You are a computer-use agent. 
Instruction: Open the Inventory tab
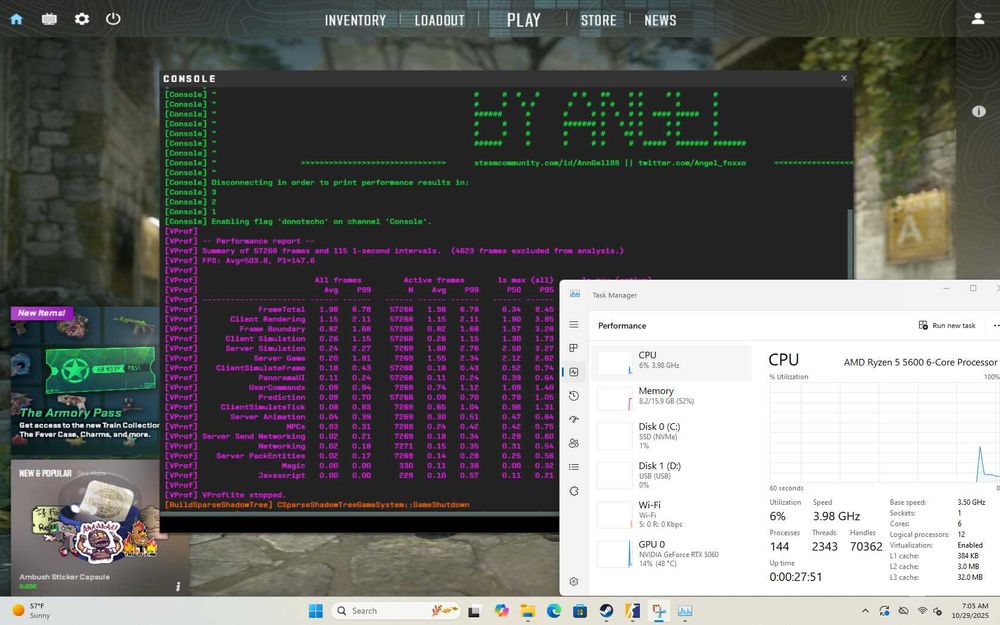point(355,20)
